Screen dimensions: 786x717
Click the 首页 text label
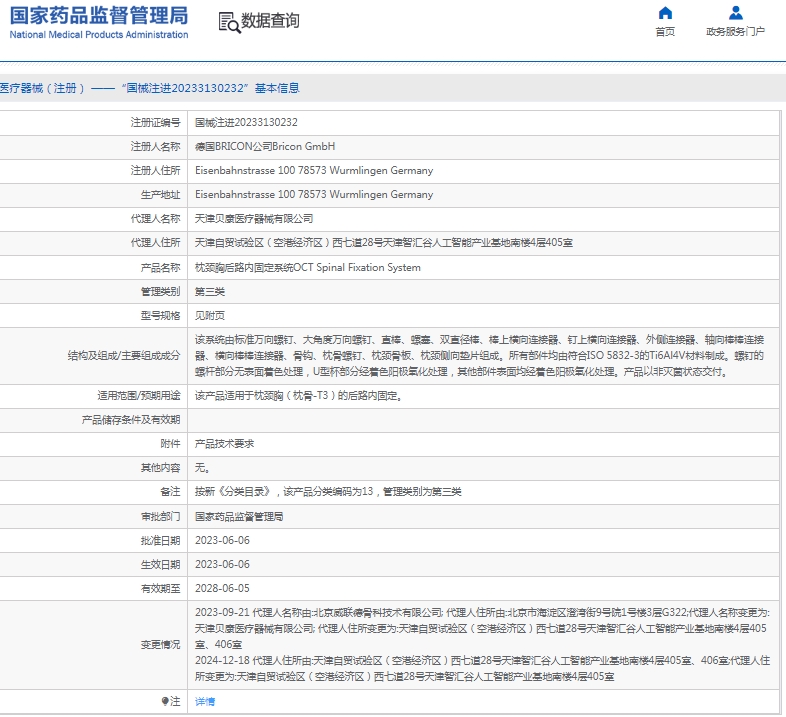pos(665,32)
